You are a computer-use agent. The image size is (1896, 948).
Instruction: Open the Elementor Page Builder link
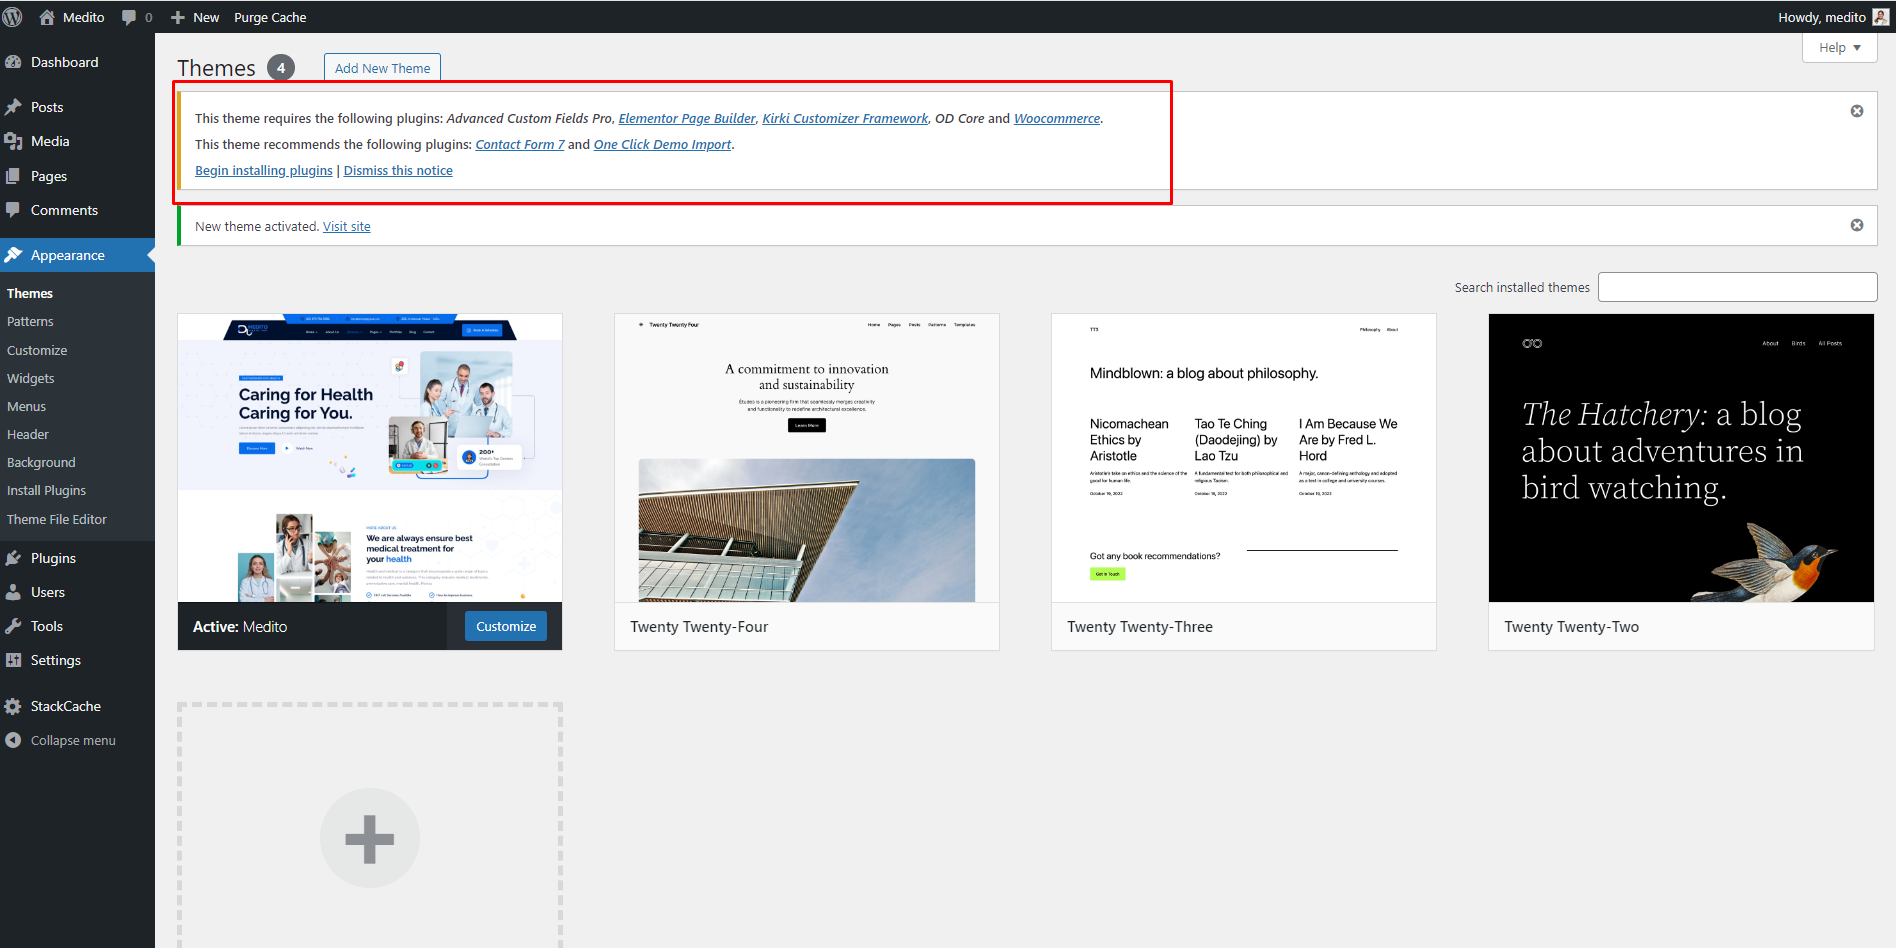pyautogui.click(x=686, y=118)
